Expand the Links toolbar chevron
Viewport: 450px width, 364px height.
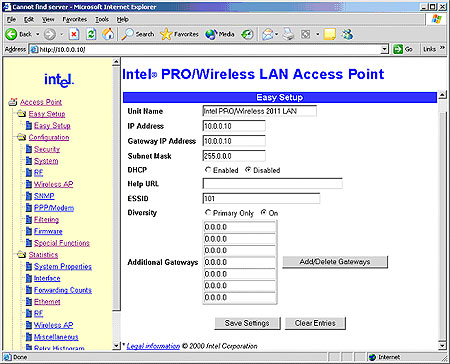click(x=442, y=49)
